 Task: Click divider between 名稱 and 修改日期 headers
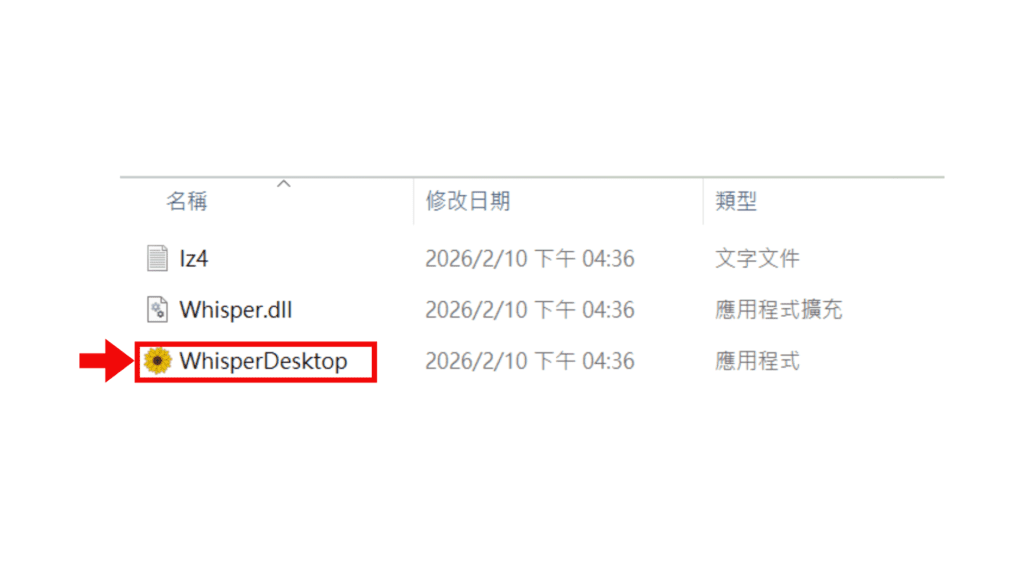413,201
